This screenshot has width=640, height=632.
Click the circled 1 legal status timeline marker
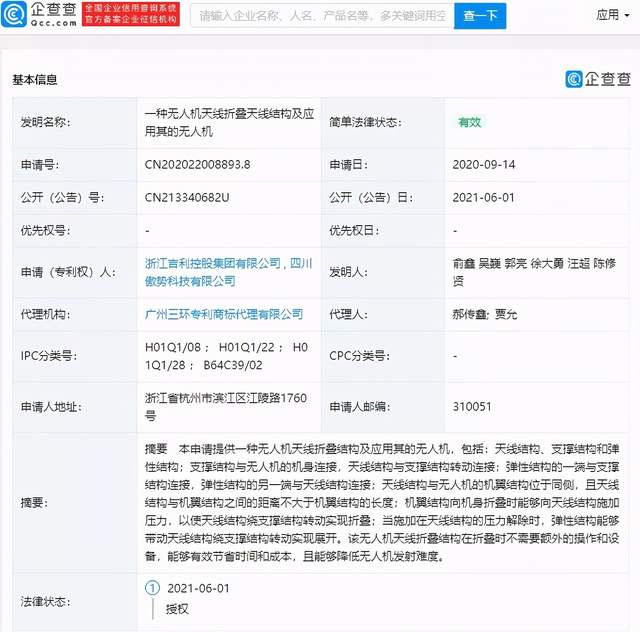(152, 588)
